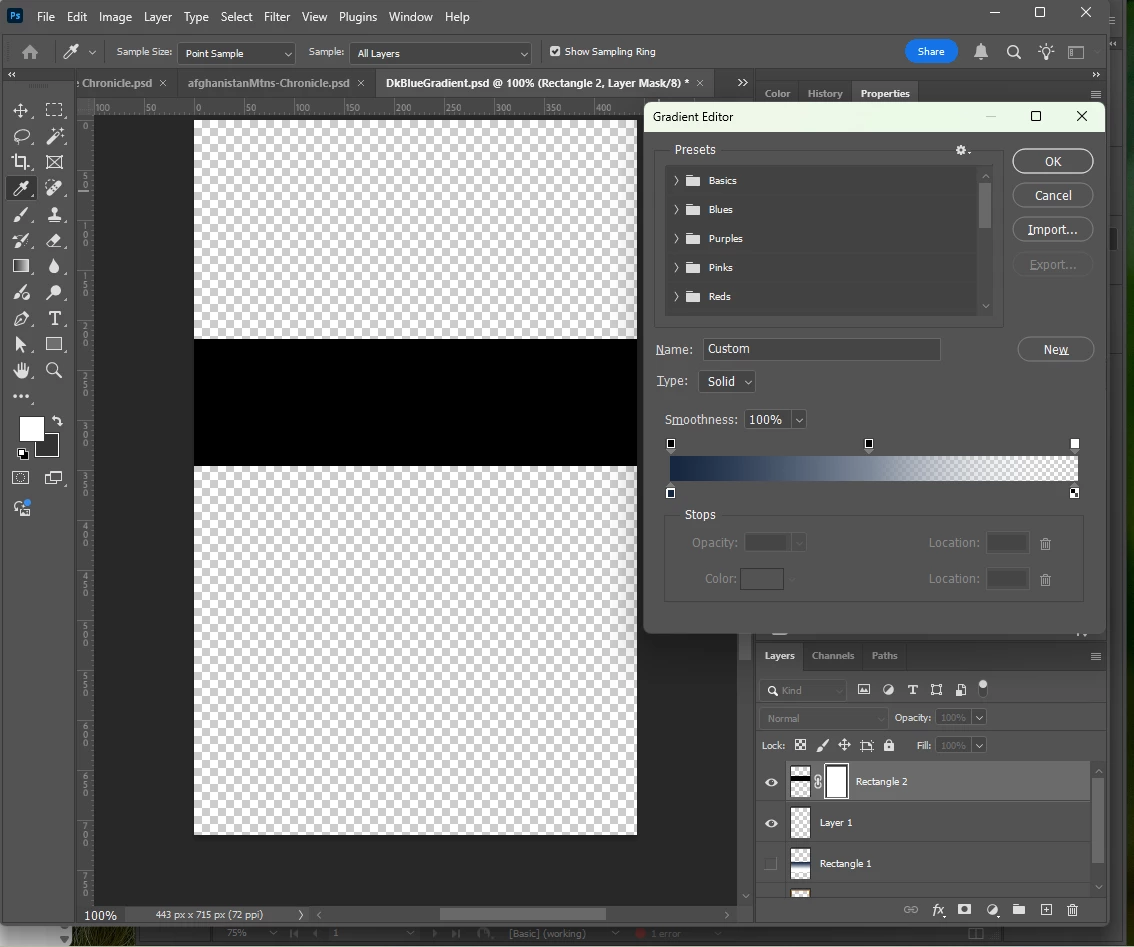Toggle the layer filter on/off switch
This screenshot has height=947, width=1134.
[983, 687]
